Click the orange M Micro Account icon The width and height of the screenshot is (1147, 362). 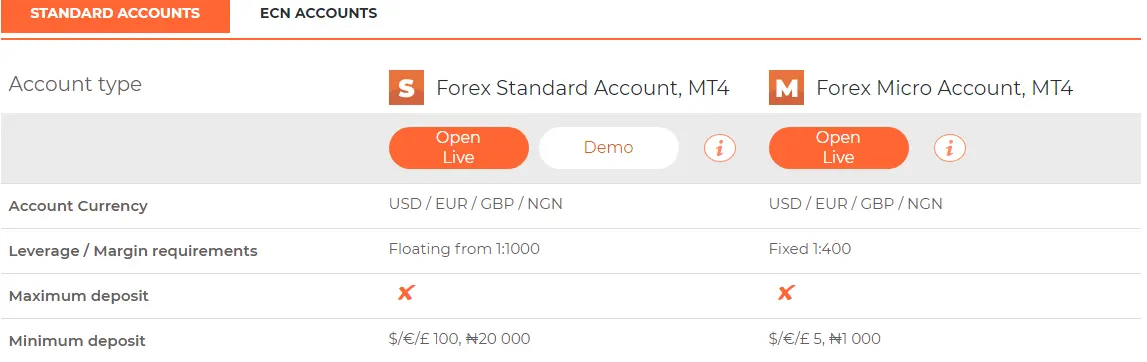pyautogui.click(x=786, y=88)
